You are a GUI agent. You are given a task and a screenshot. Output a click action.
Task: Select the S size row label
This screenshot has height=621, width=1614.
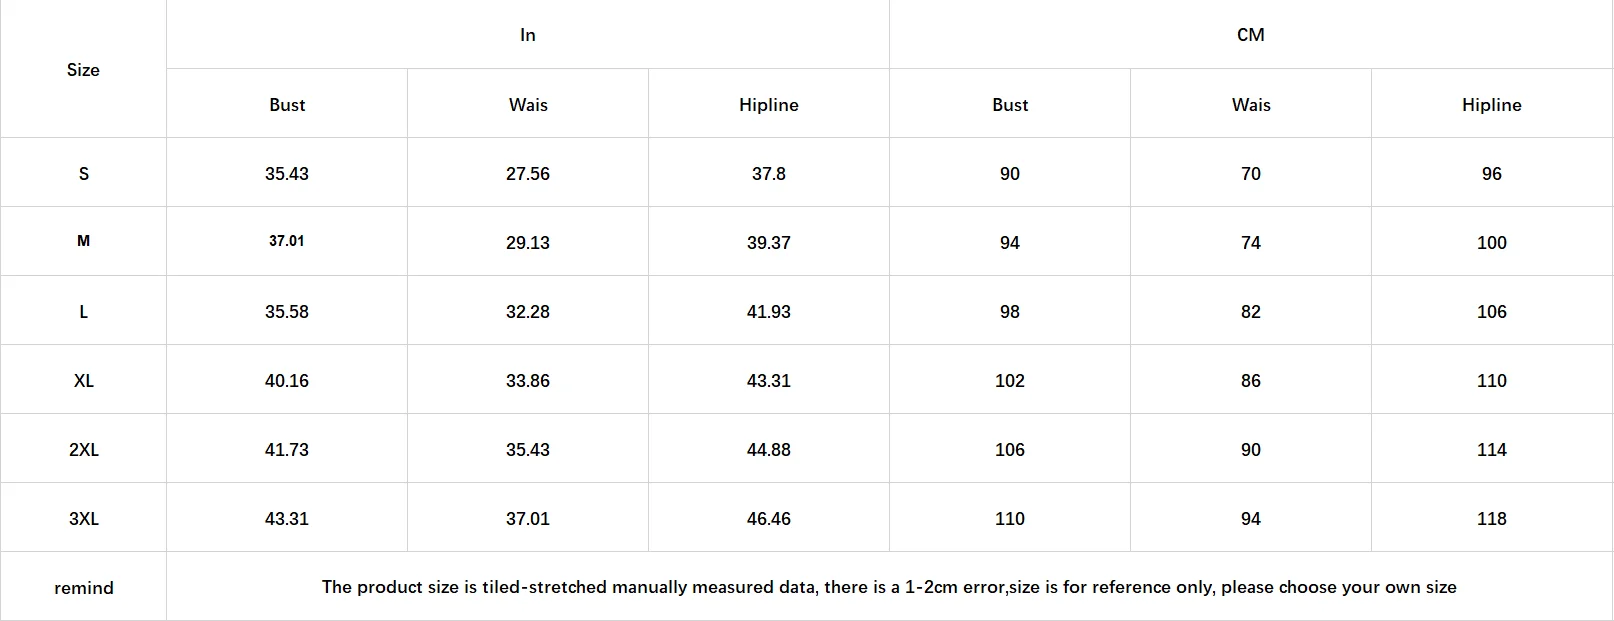point(83,173)
